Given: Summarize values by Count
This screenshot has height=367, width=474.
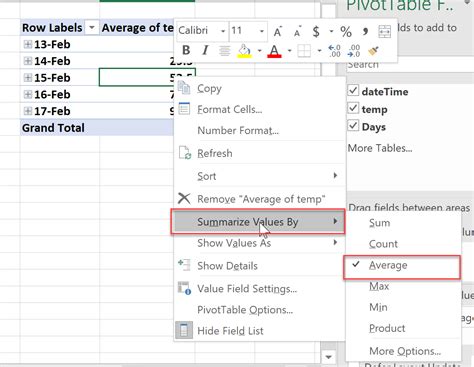Looking at the screenshot, I should click(403, 244).
